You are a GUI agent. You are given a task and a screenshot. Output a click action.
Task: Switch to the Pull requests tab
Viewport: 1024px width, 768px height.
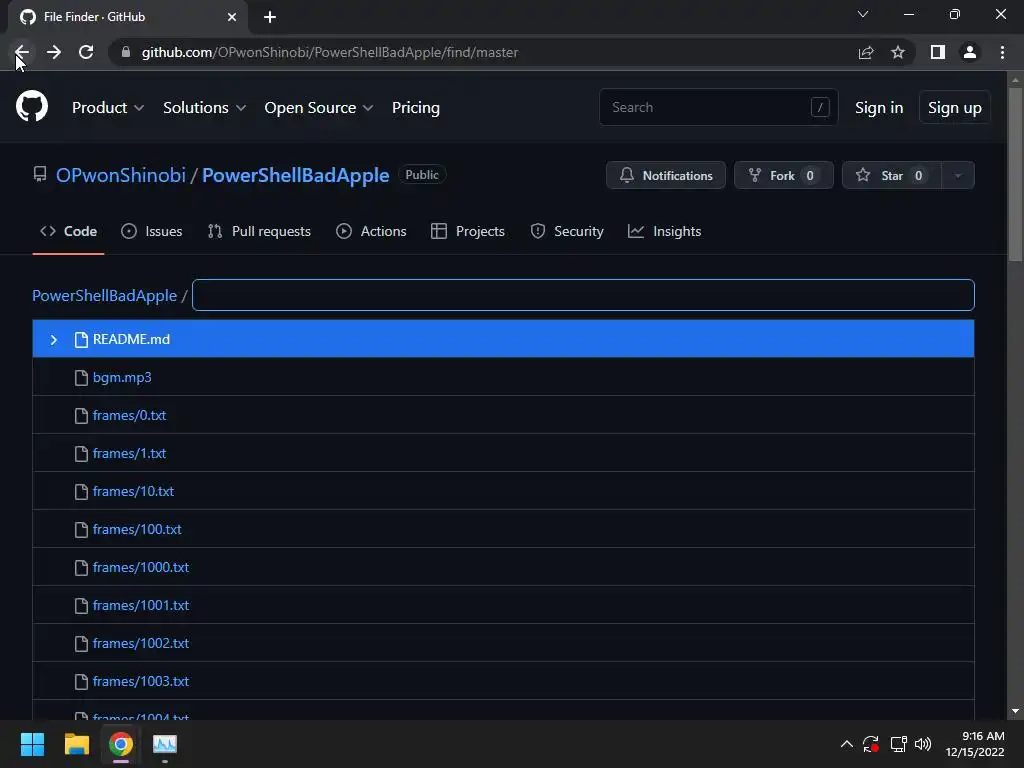[259, 231]
